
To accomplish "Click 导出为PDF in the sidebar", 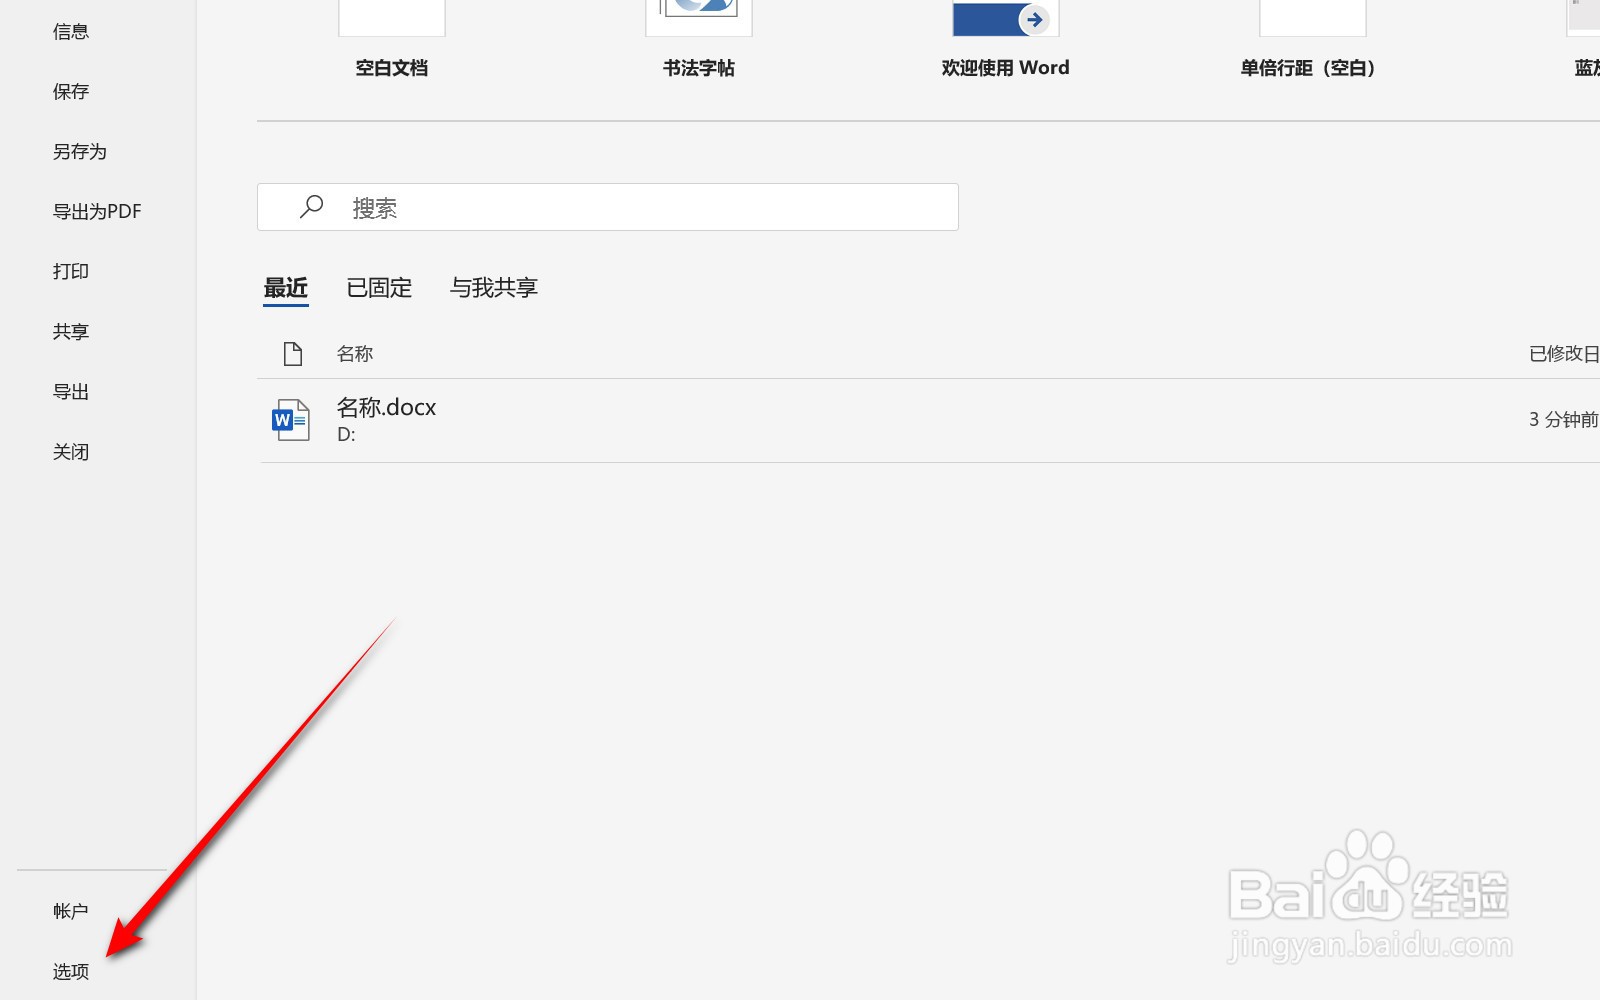I will (x=95, y=211).
